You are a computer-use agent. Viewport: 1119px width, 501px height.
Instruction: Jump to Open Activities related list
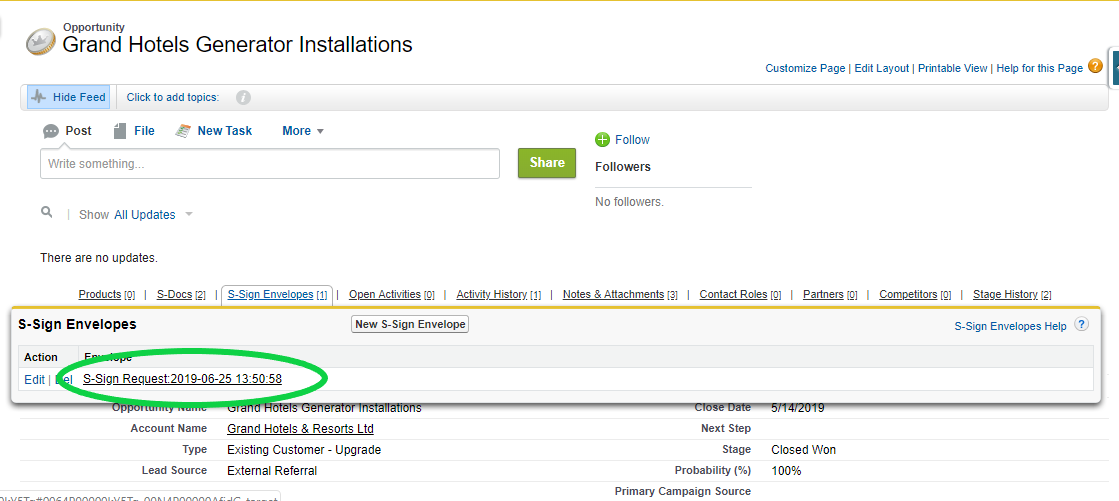click(392, 294)
